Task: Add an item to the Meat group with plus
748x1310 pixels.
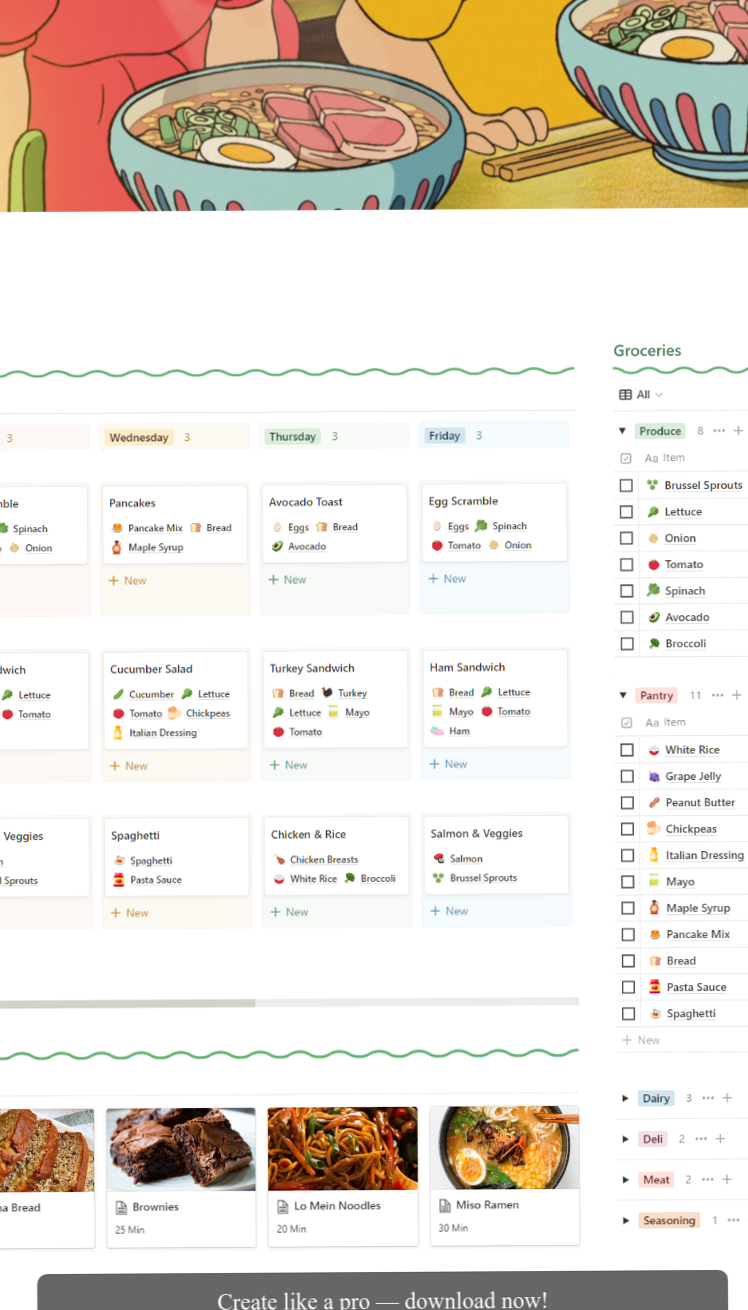Action: point(726,1180)
